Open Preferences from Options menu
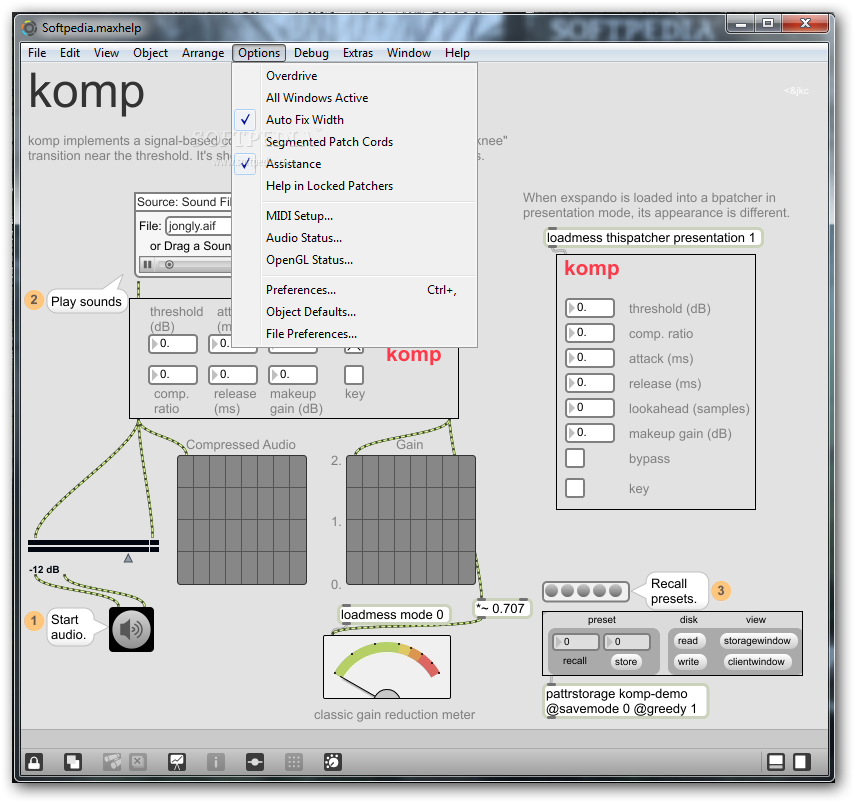The height and width of the screenshot is (803, 855). tap(354, 290)
